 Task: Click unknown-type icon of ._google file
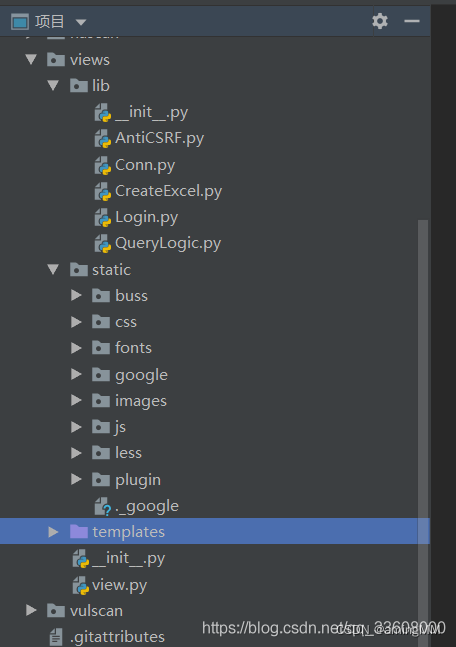pos(103,506)
